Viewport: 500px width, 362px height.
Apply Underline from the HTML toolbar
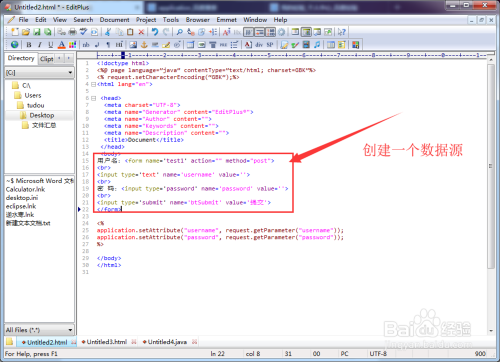[51, 45]
